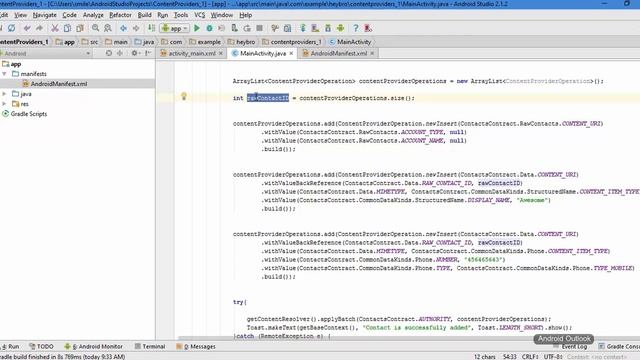The image size is (640, 360).
Task: Click the MainActivity breadcrumb
Action: click(350, 42)
